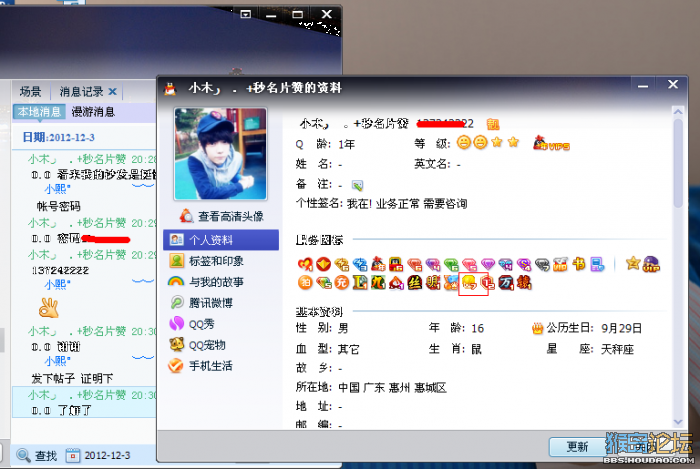The image size is (700, 469).
Task: Click the penguin annual member badge in the icon row
Action: (378, 264)
